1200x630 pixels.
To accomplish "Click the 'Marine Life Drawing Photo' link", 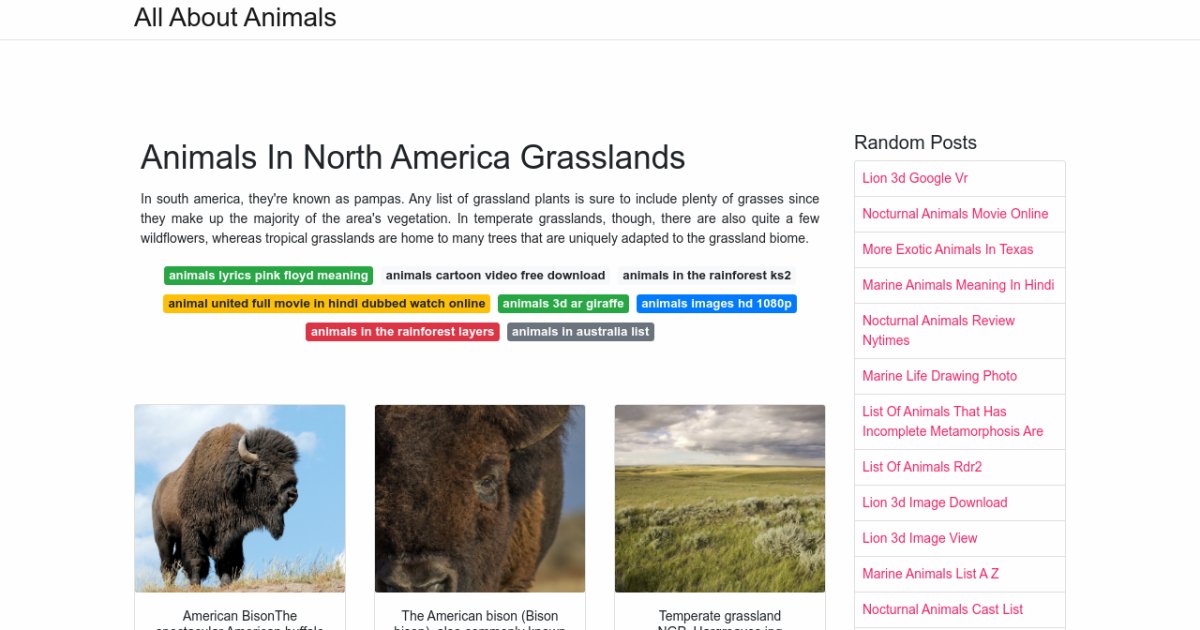I will click(x=939, y=376).
